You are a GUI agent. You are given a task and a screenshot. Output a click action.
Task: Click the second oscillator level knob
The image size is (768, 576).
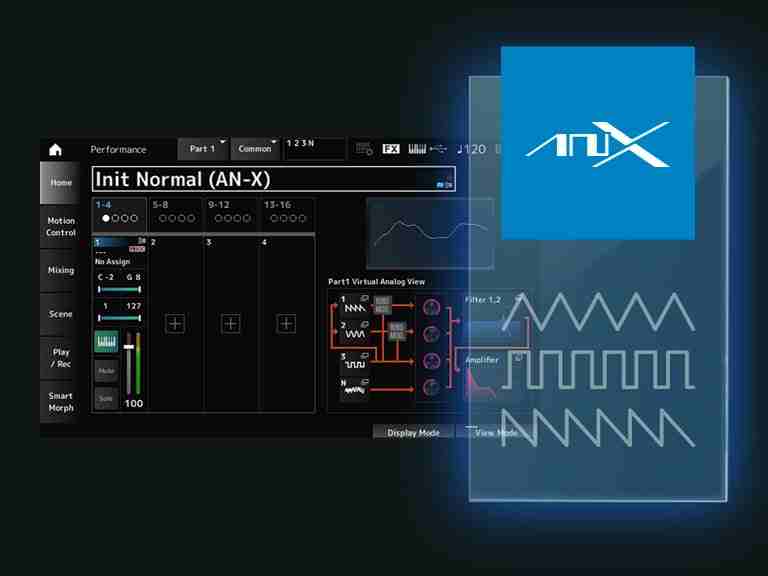click(431, 334)
